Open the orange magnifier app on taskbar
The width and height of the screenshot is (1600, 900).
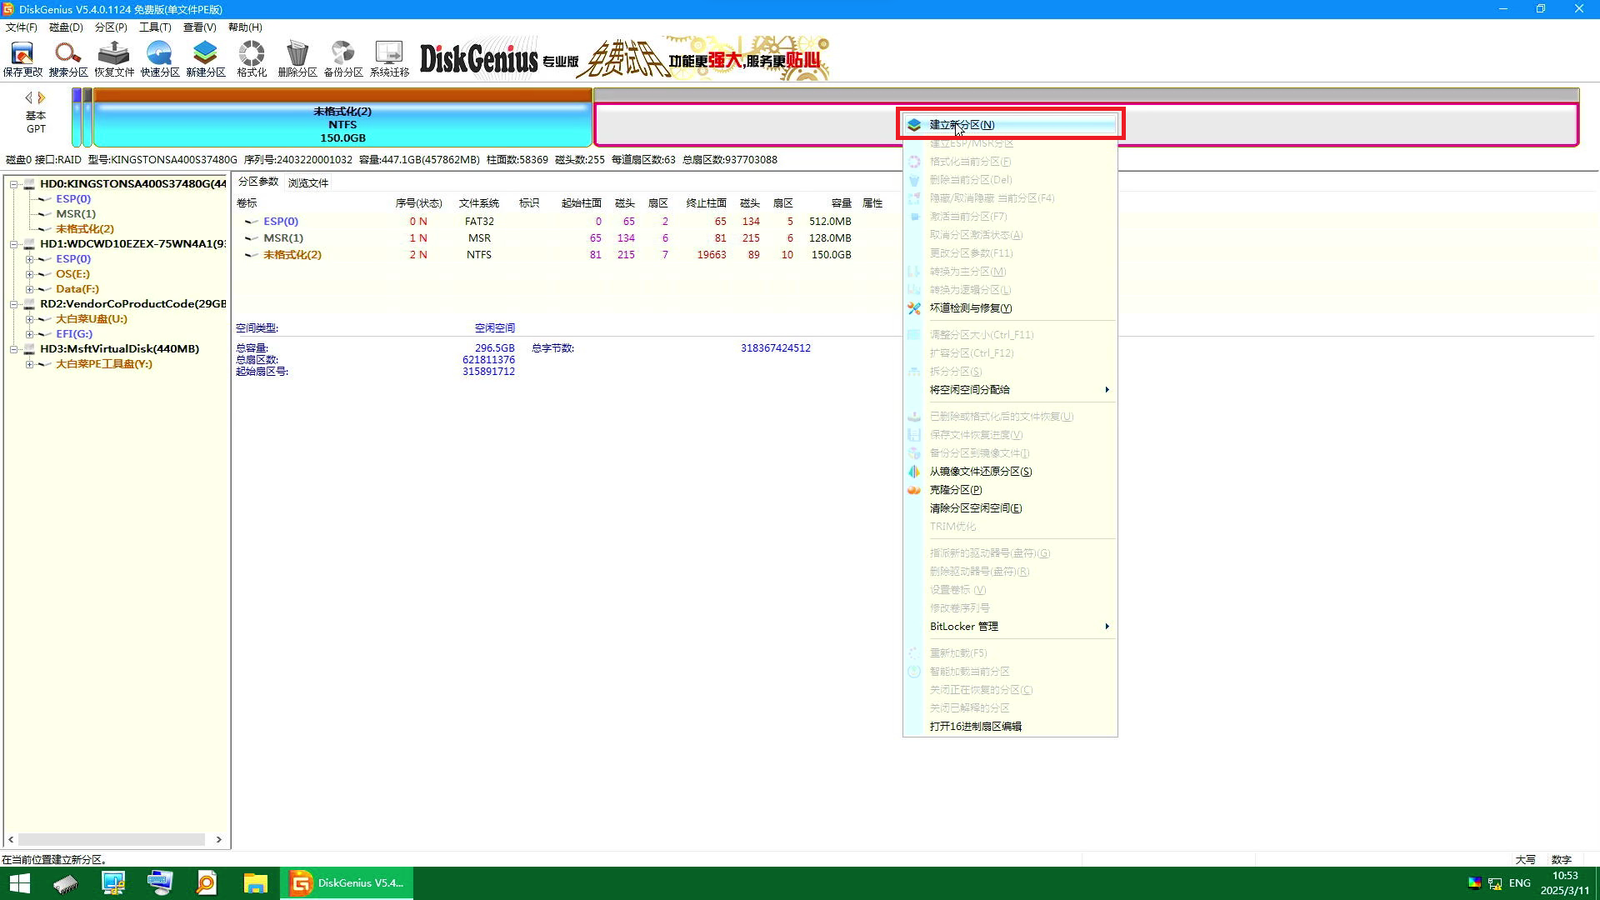207,883
